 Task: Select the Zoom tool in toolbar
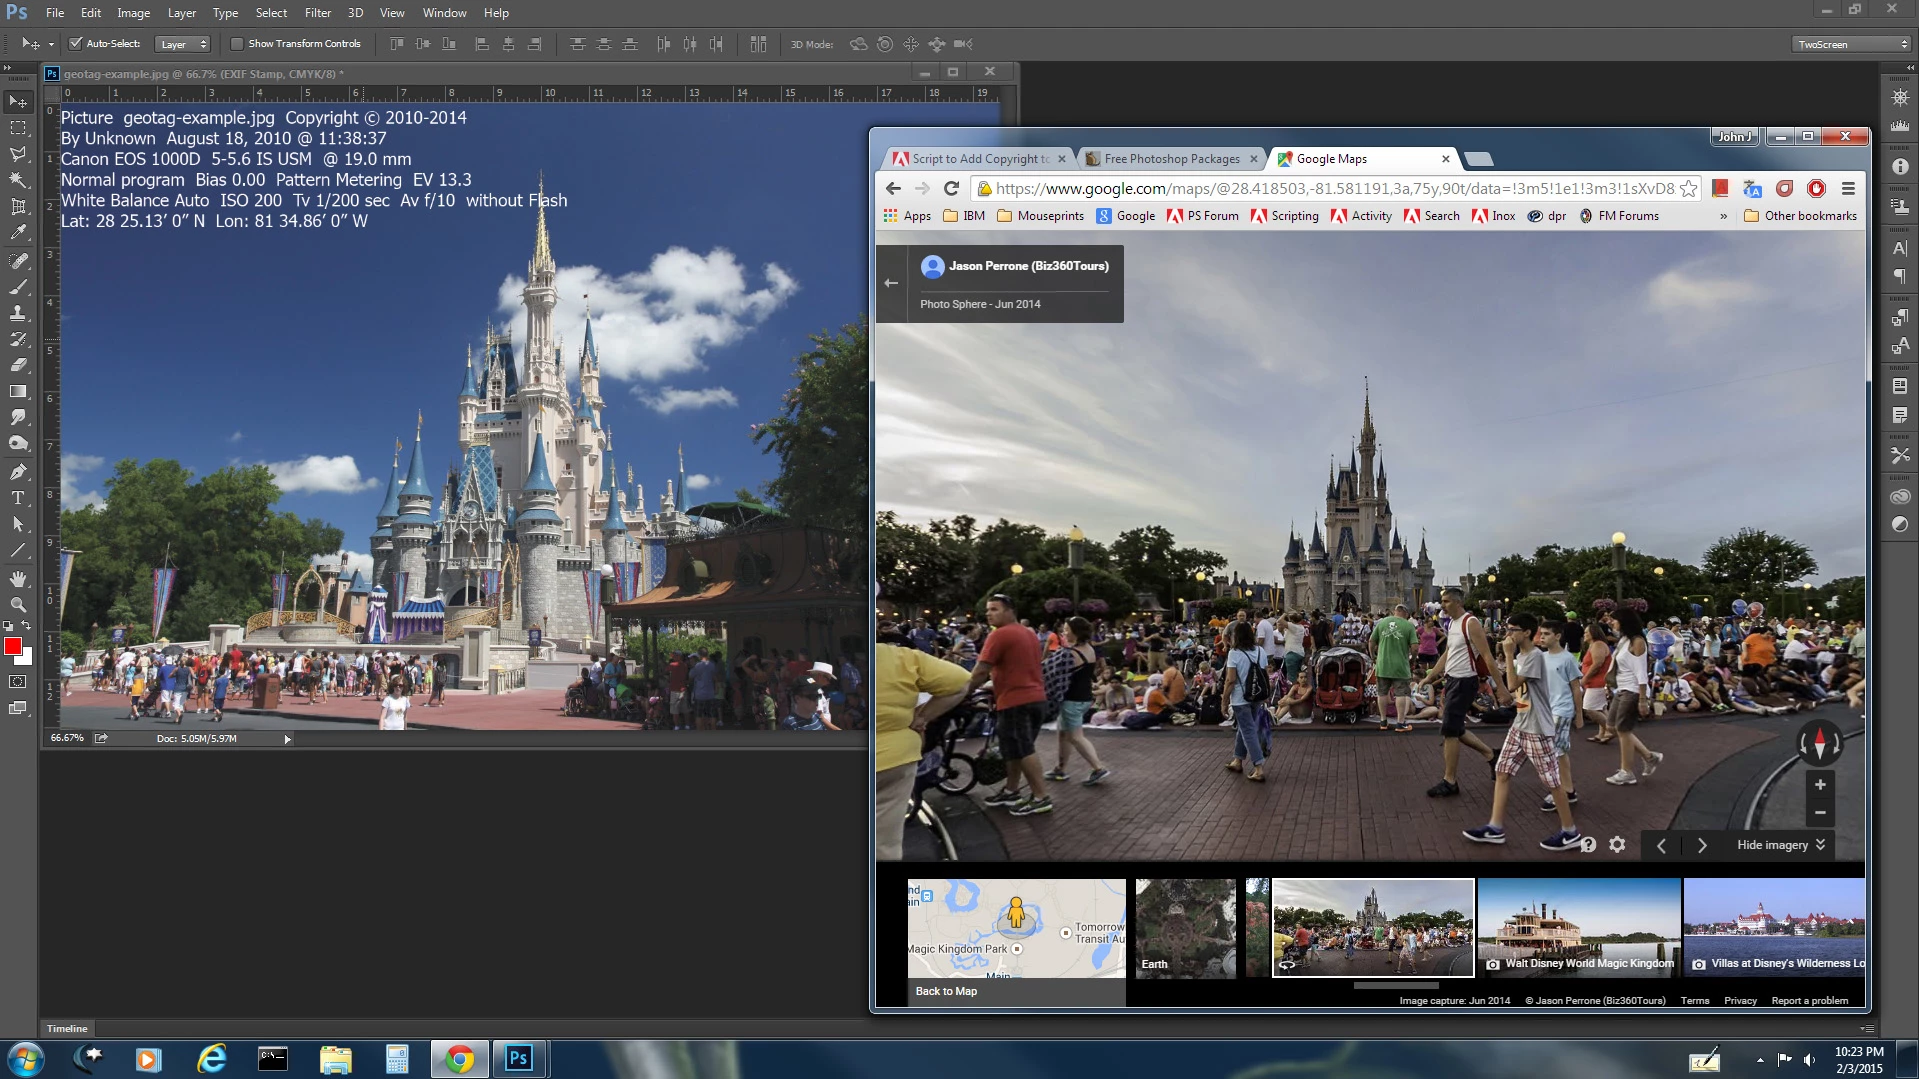18,605
